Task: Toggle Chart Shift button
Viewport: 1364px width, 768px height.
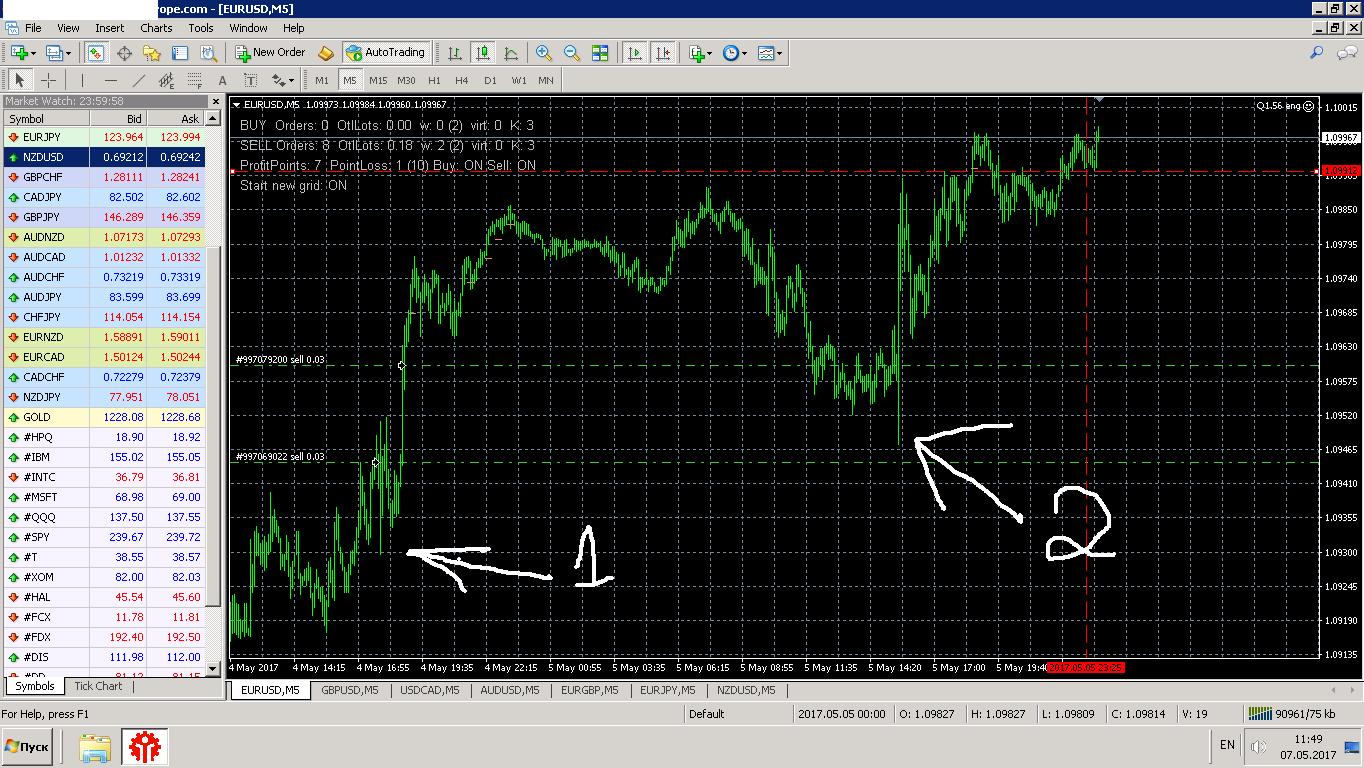Action: coord(662,53)
